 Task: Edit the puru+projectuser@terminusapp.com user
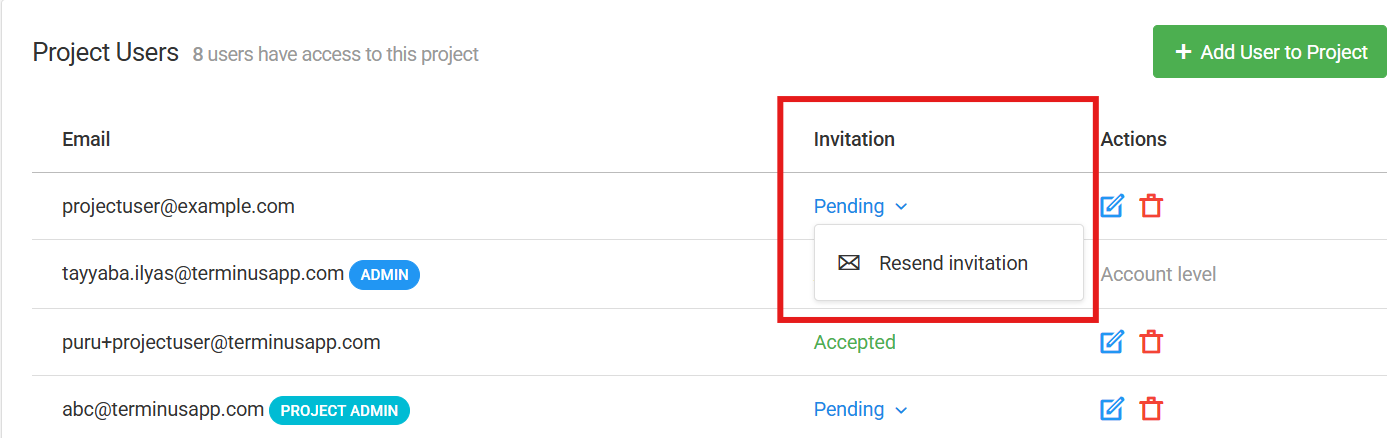point(1112,342)
